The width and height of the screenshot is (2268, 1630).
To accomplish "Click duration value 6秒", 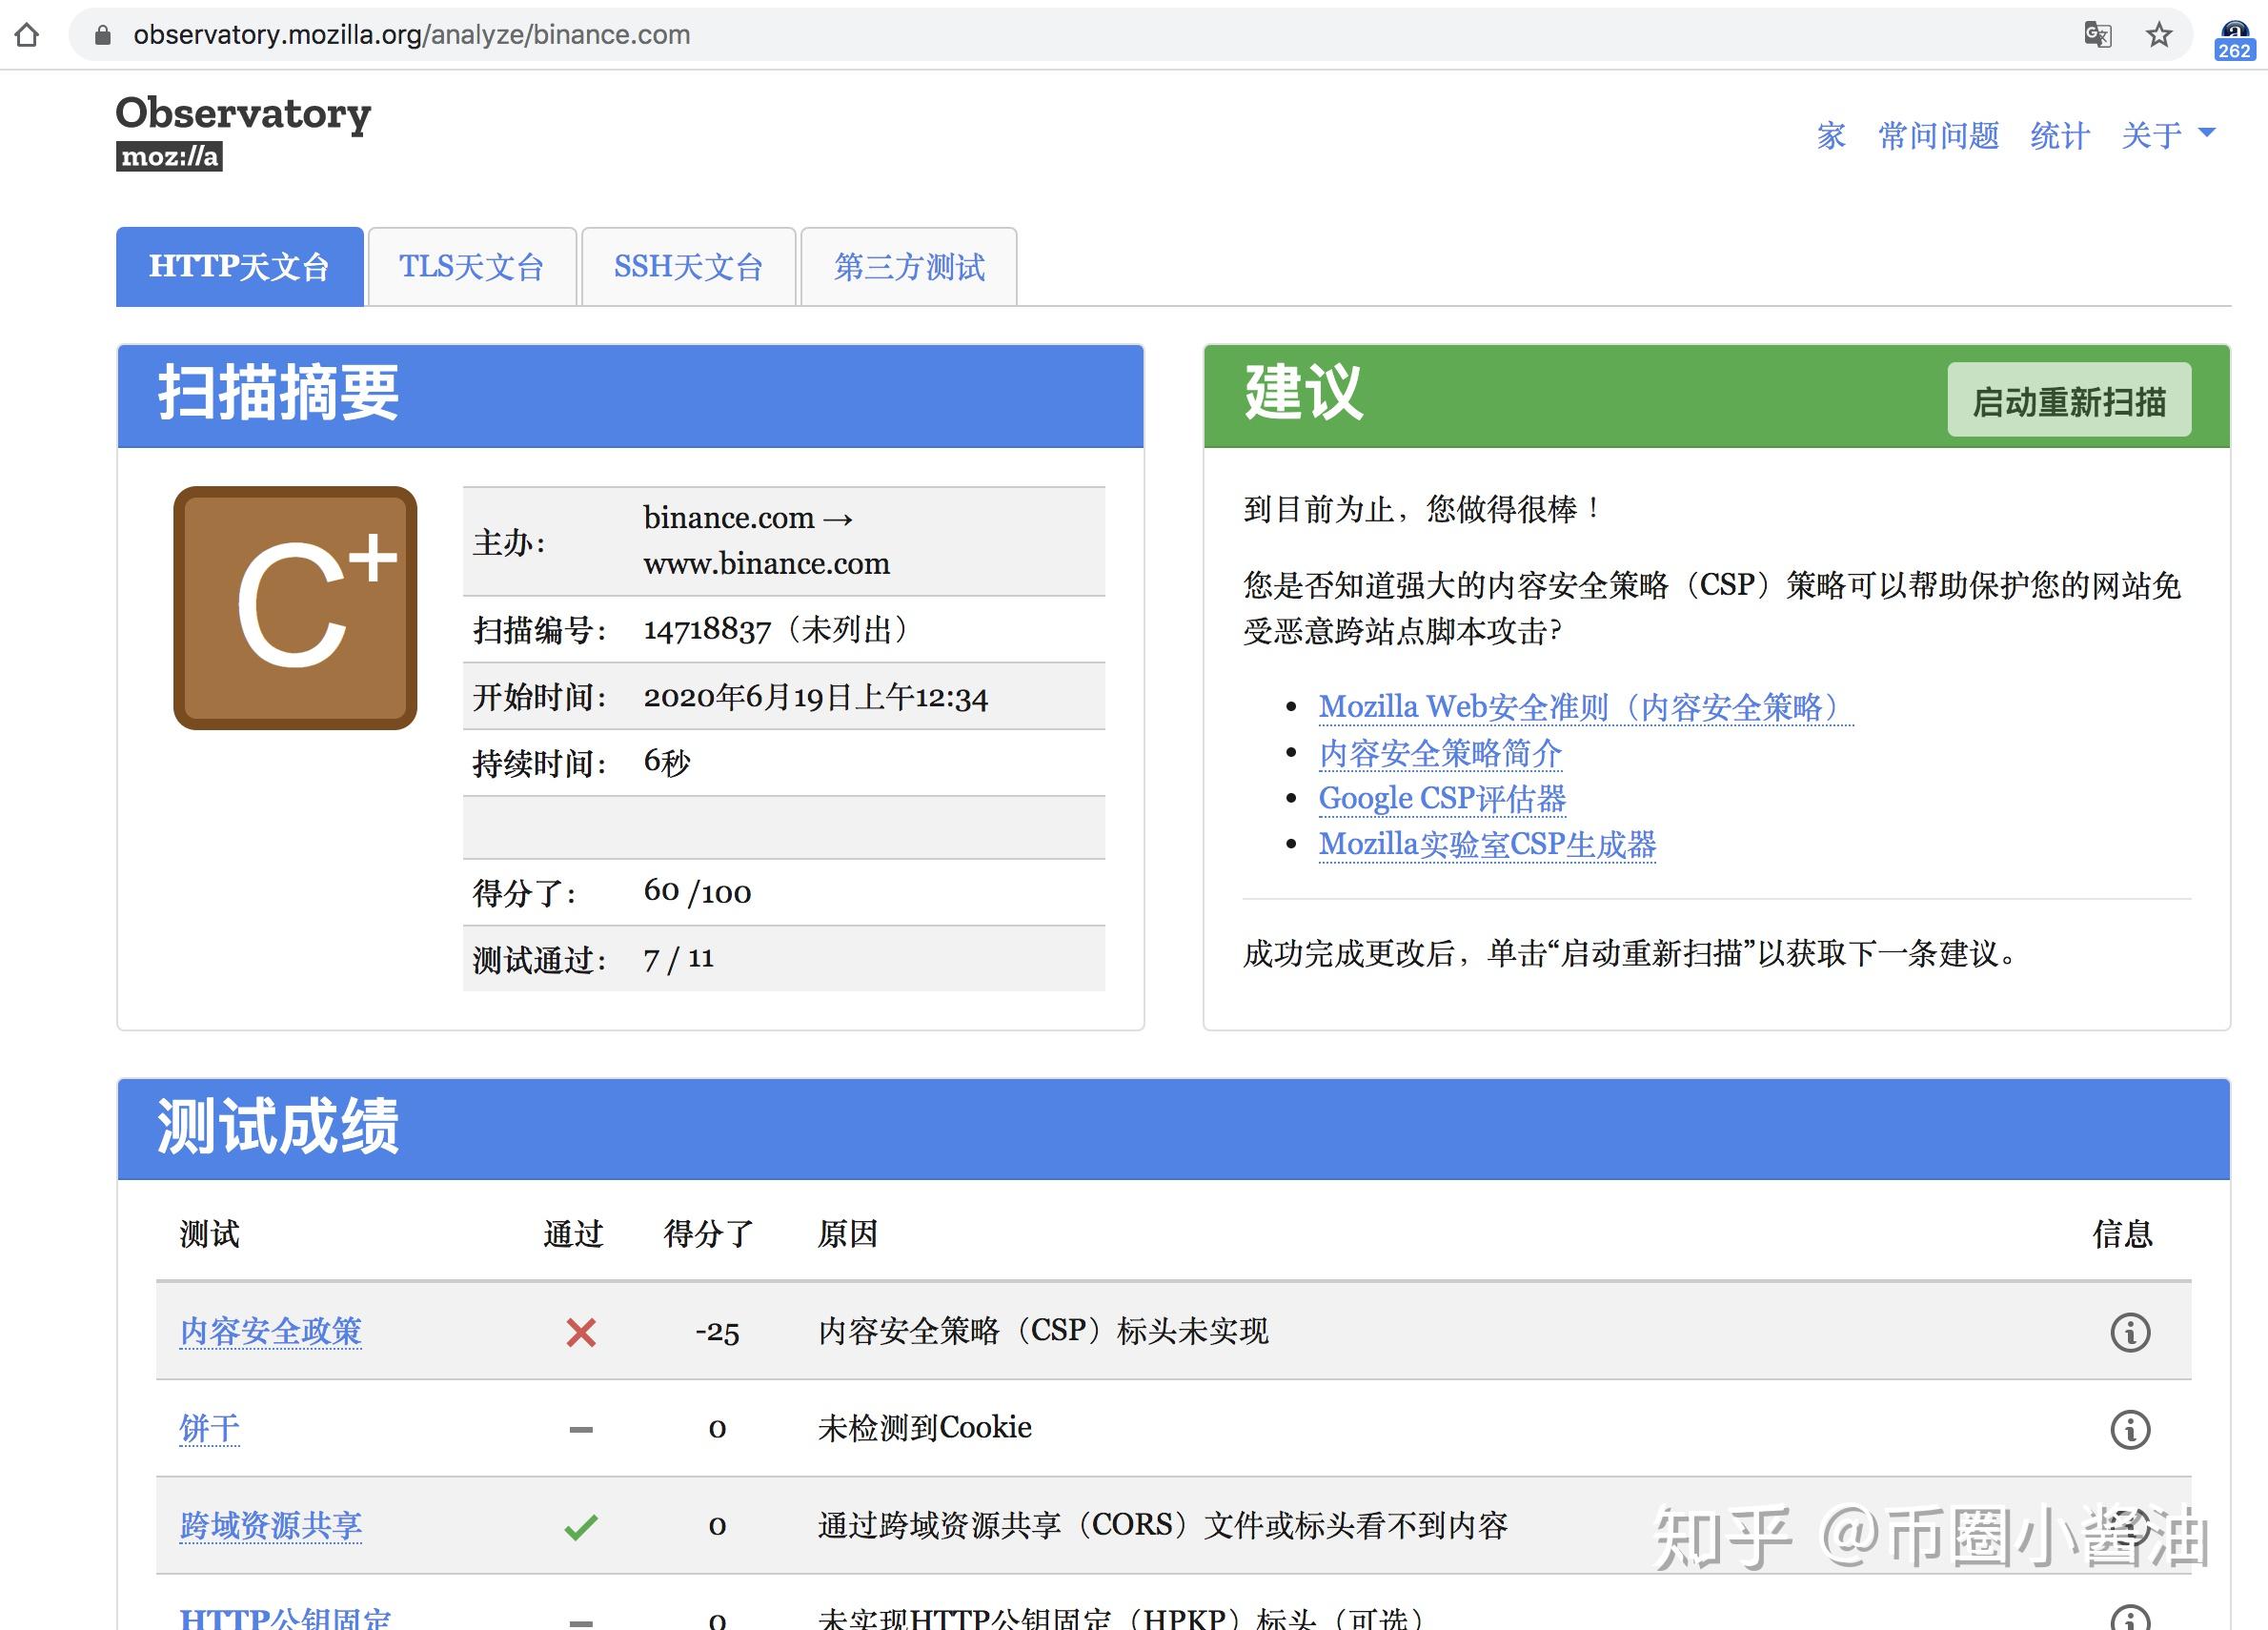I will 667,763.
